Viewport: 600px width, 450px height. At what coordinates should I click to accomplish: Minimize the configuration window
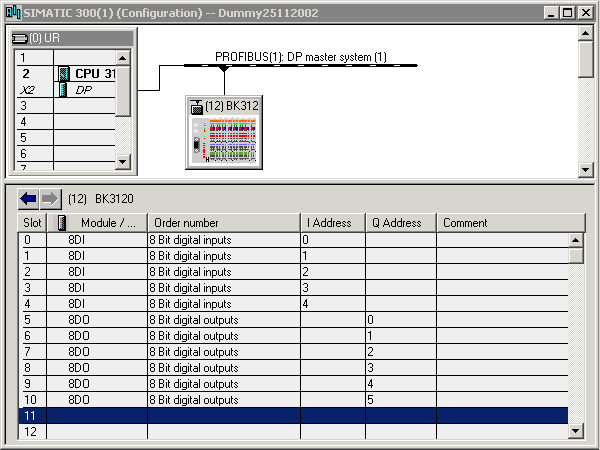pyautogui.click(x=551, y=13)
